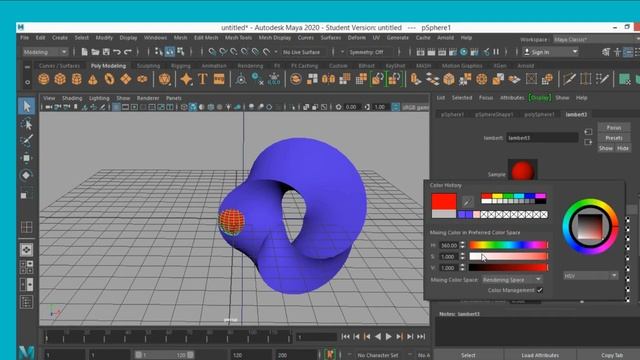Click the SVG shelf icon
This screenshot has height=360, width=640.
(x=219, y=79)
